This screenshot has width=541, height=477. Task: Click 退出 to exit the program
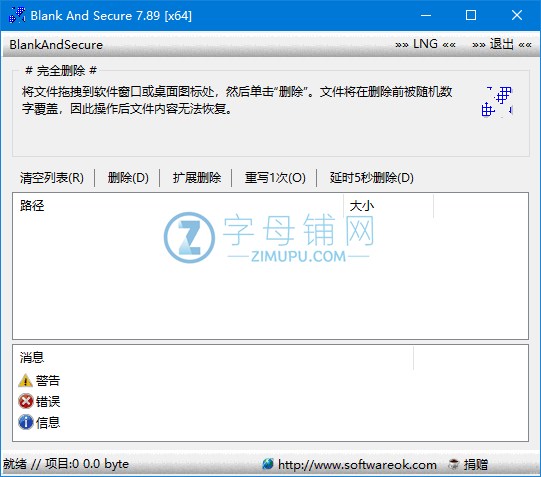[502, 44]
